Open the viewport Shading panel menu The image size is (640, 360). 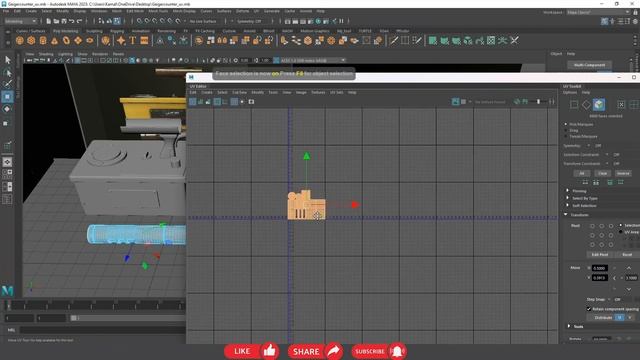pos(46,54)
